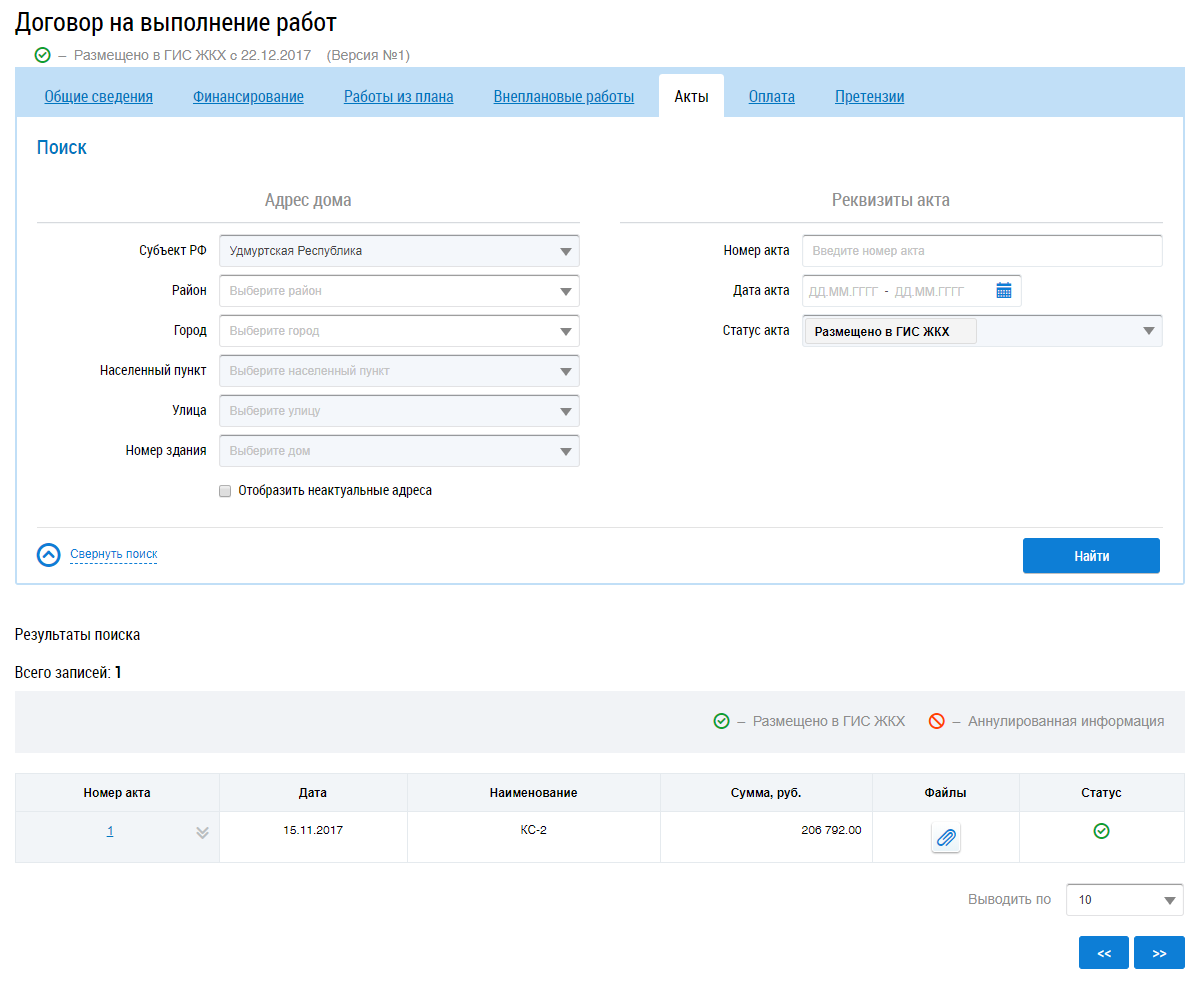This screenshot has height=983, width=1200.
Task: Open the 'Город' dropdown list
Action: (399, 331)
